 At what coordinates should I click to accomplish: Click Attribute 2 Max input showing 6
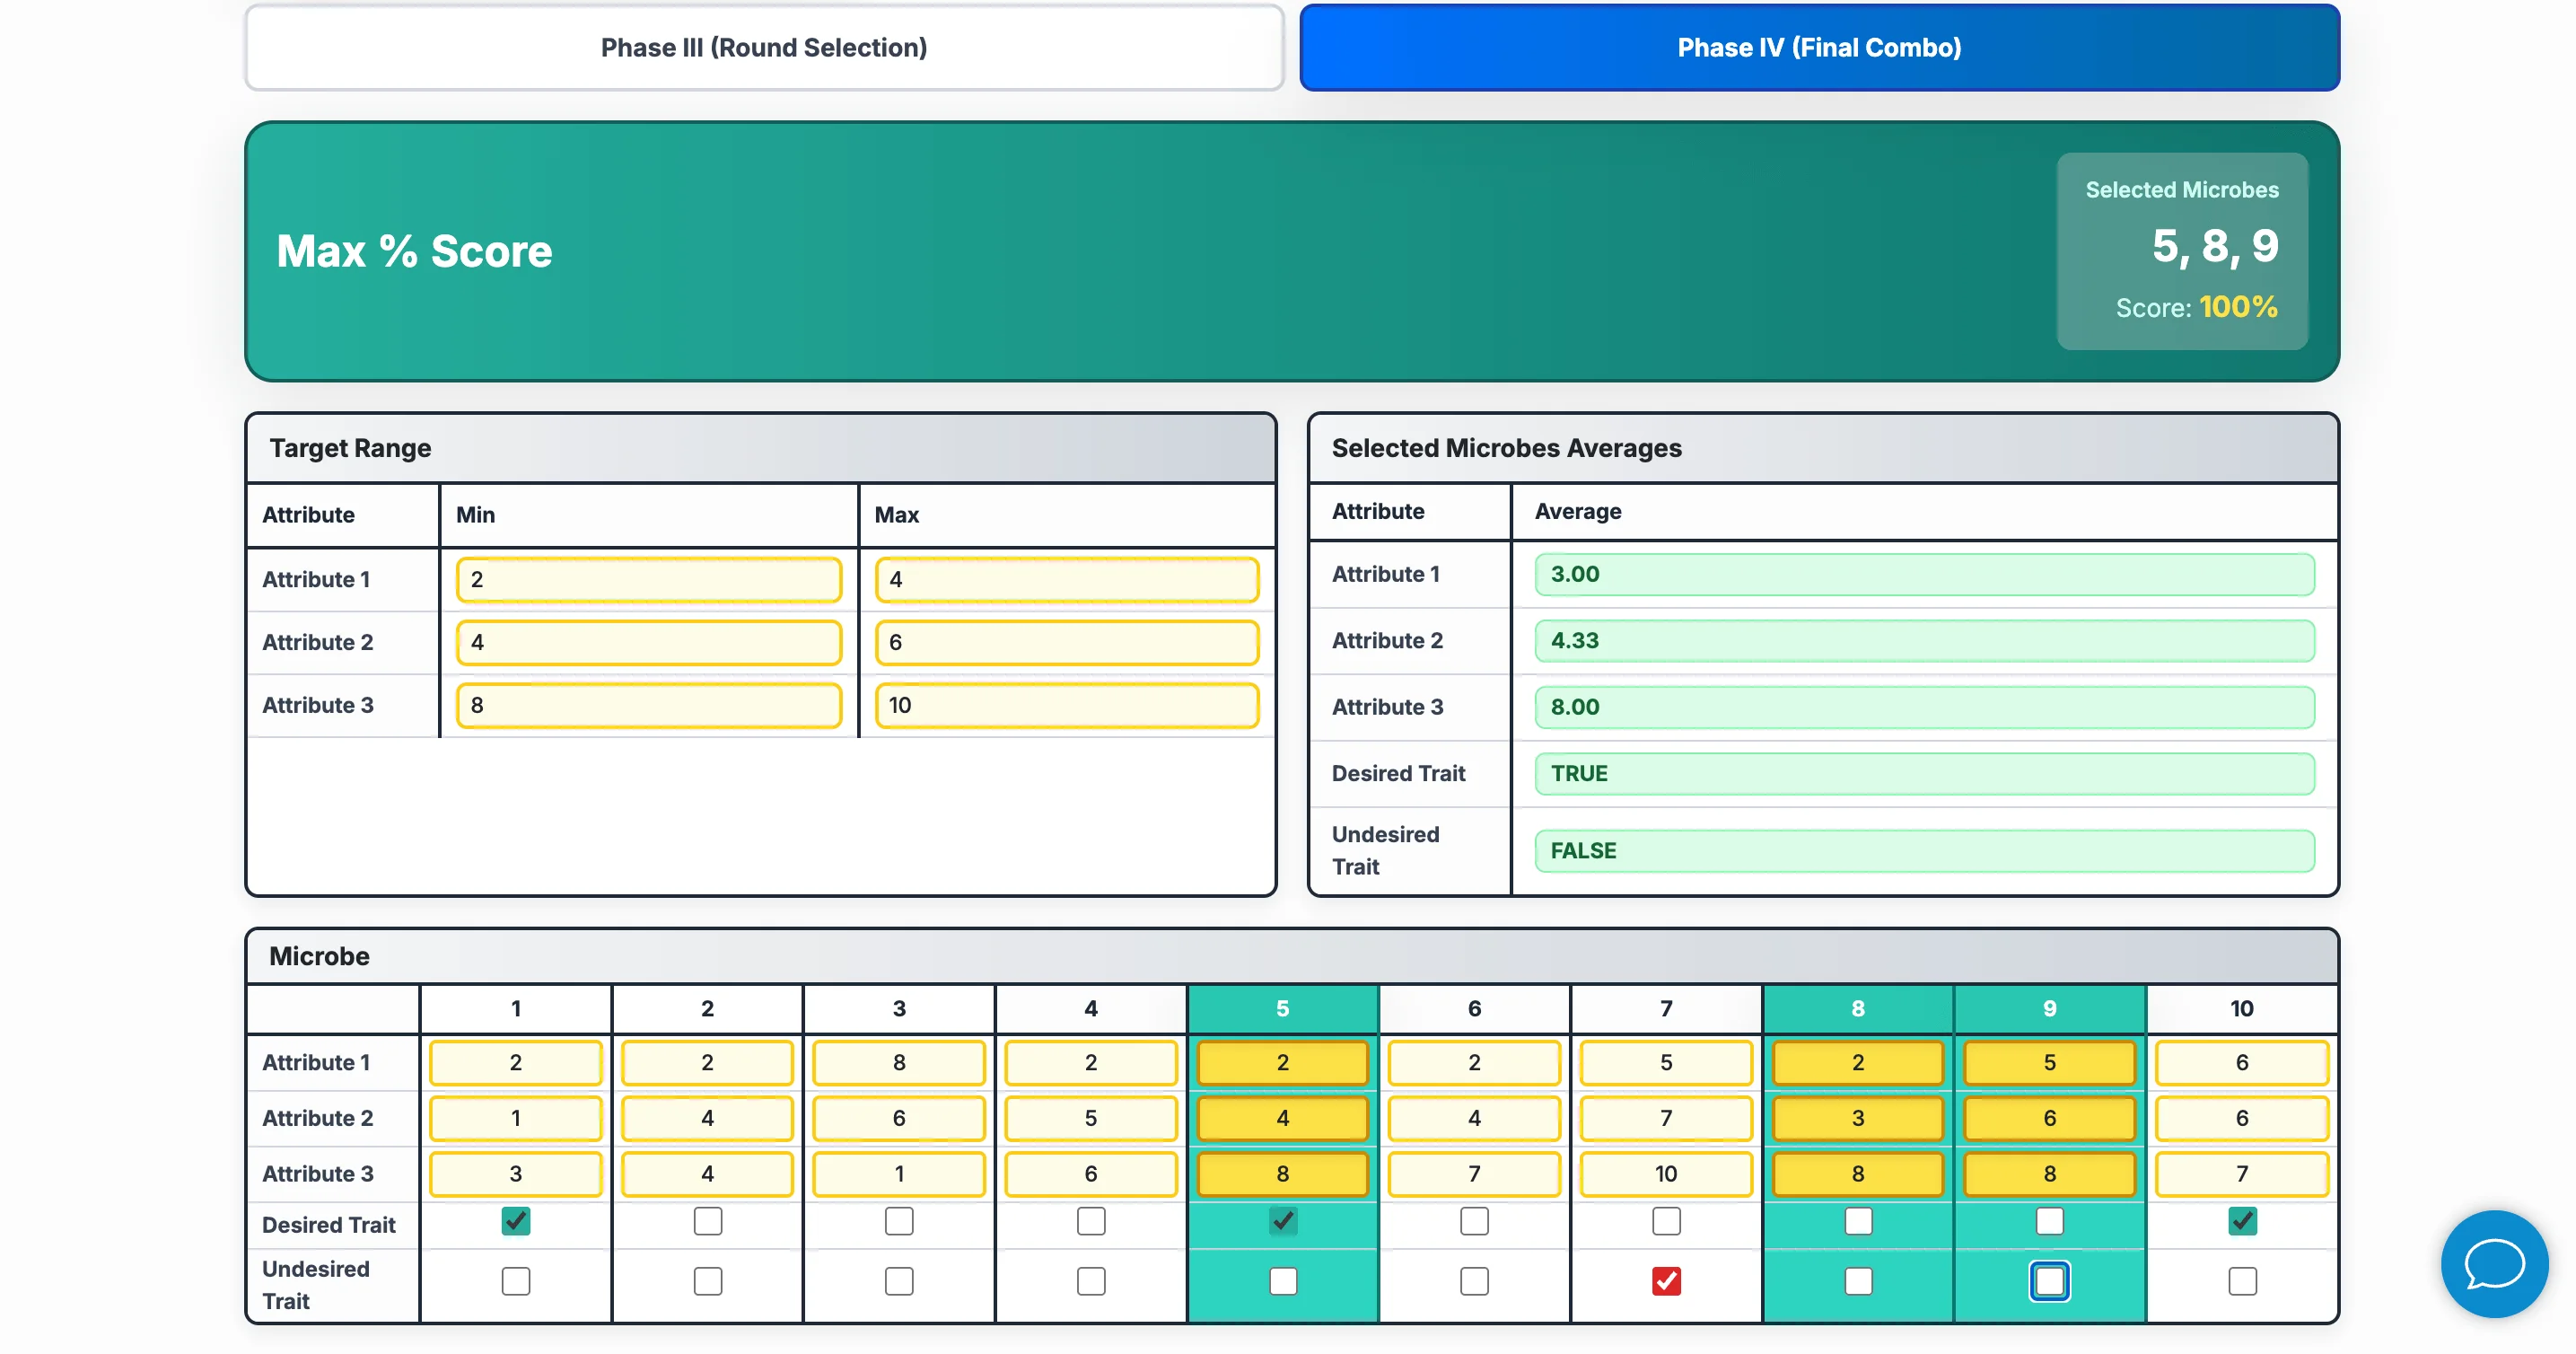pyautogui.click(x=1066, y=642)
